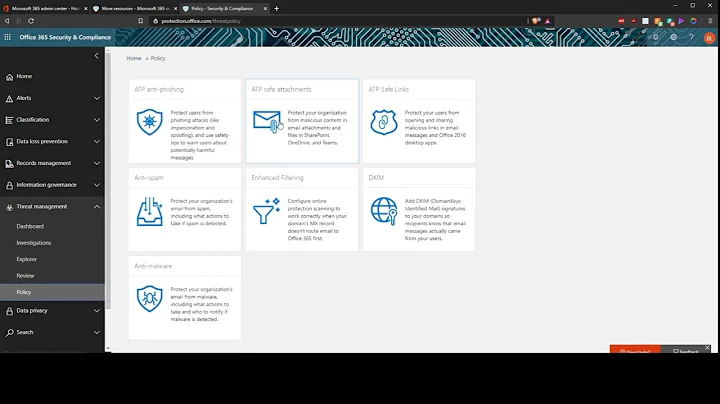
Task: Expand the Search section chevron
Action: pos(96,332)
